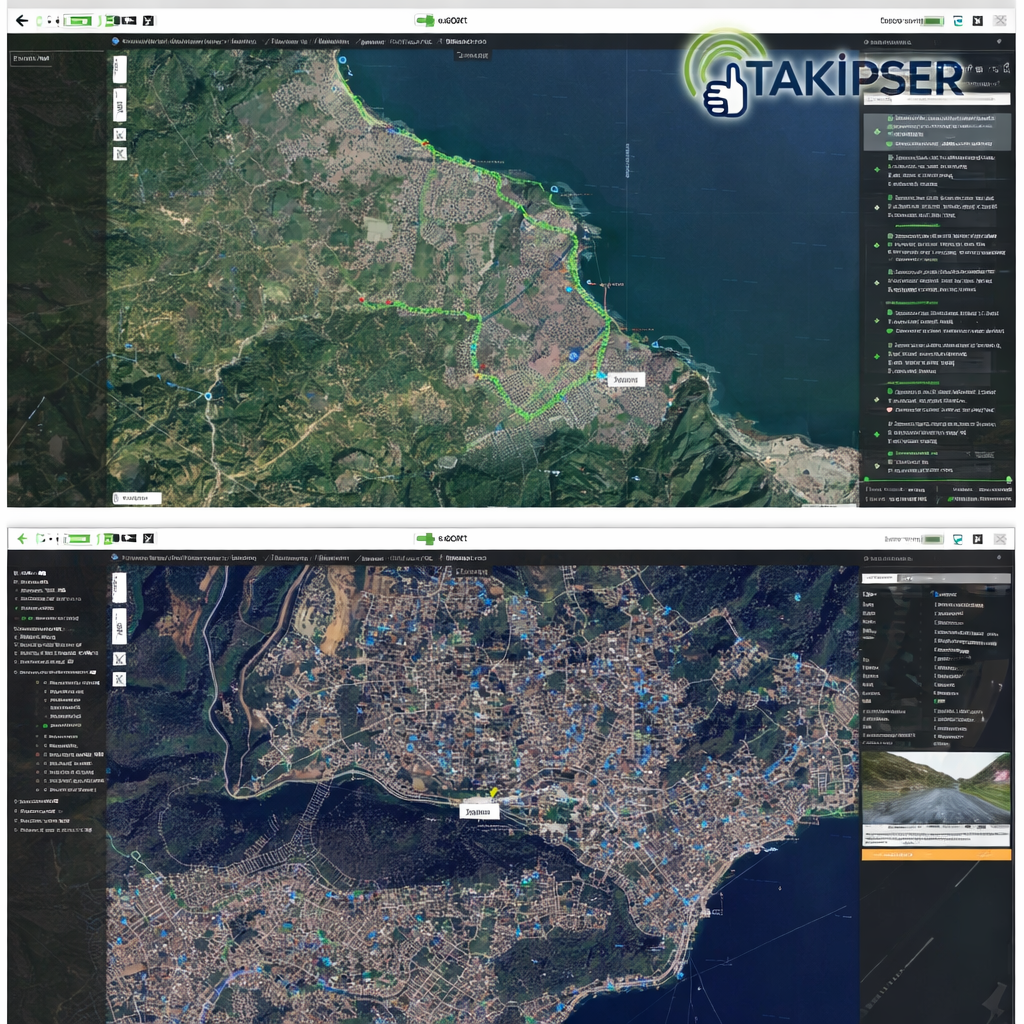Image resolution: width=1024 pixels, height=1024 pixels.
Task: Click the black back arrow in upper window
Action: click(21, 20)
